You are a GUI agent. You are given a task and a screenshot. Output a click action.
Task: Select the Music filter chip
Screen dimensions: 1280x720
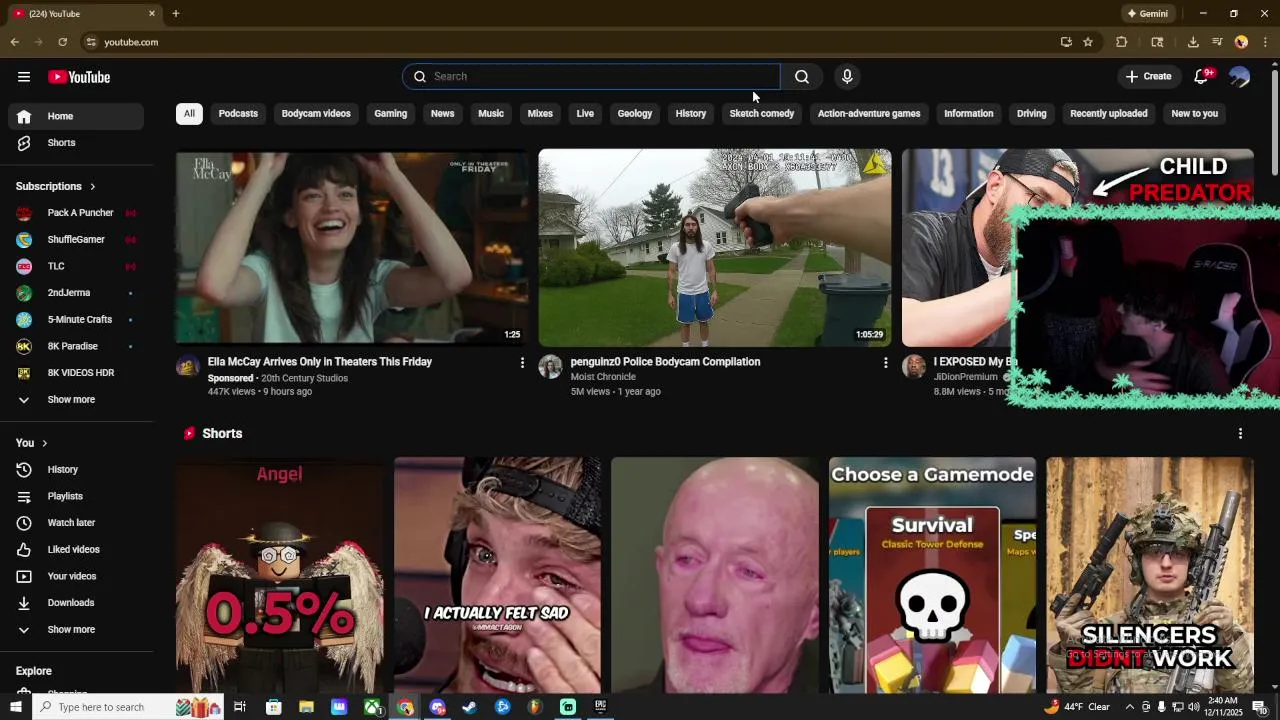coord(491,114)
